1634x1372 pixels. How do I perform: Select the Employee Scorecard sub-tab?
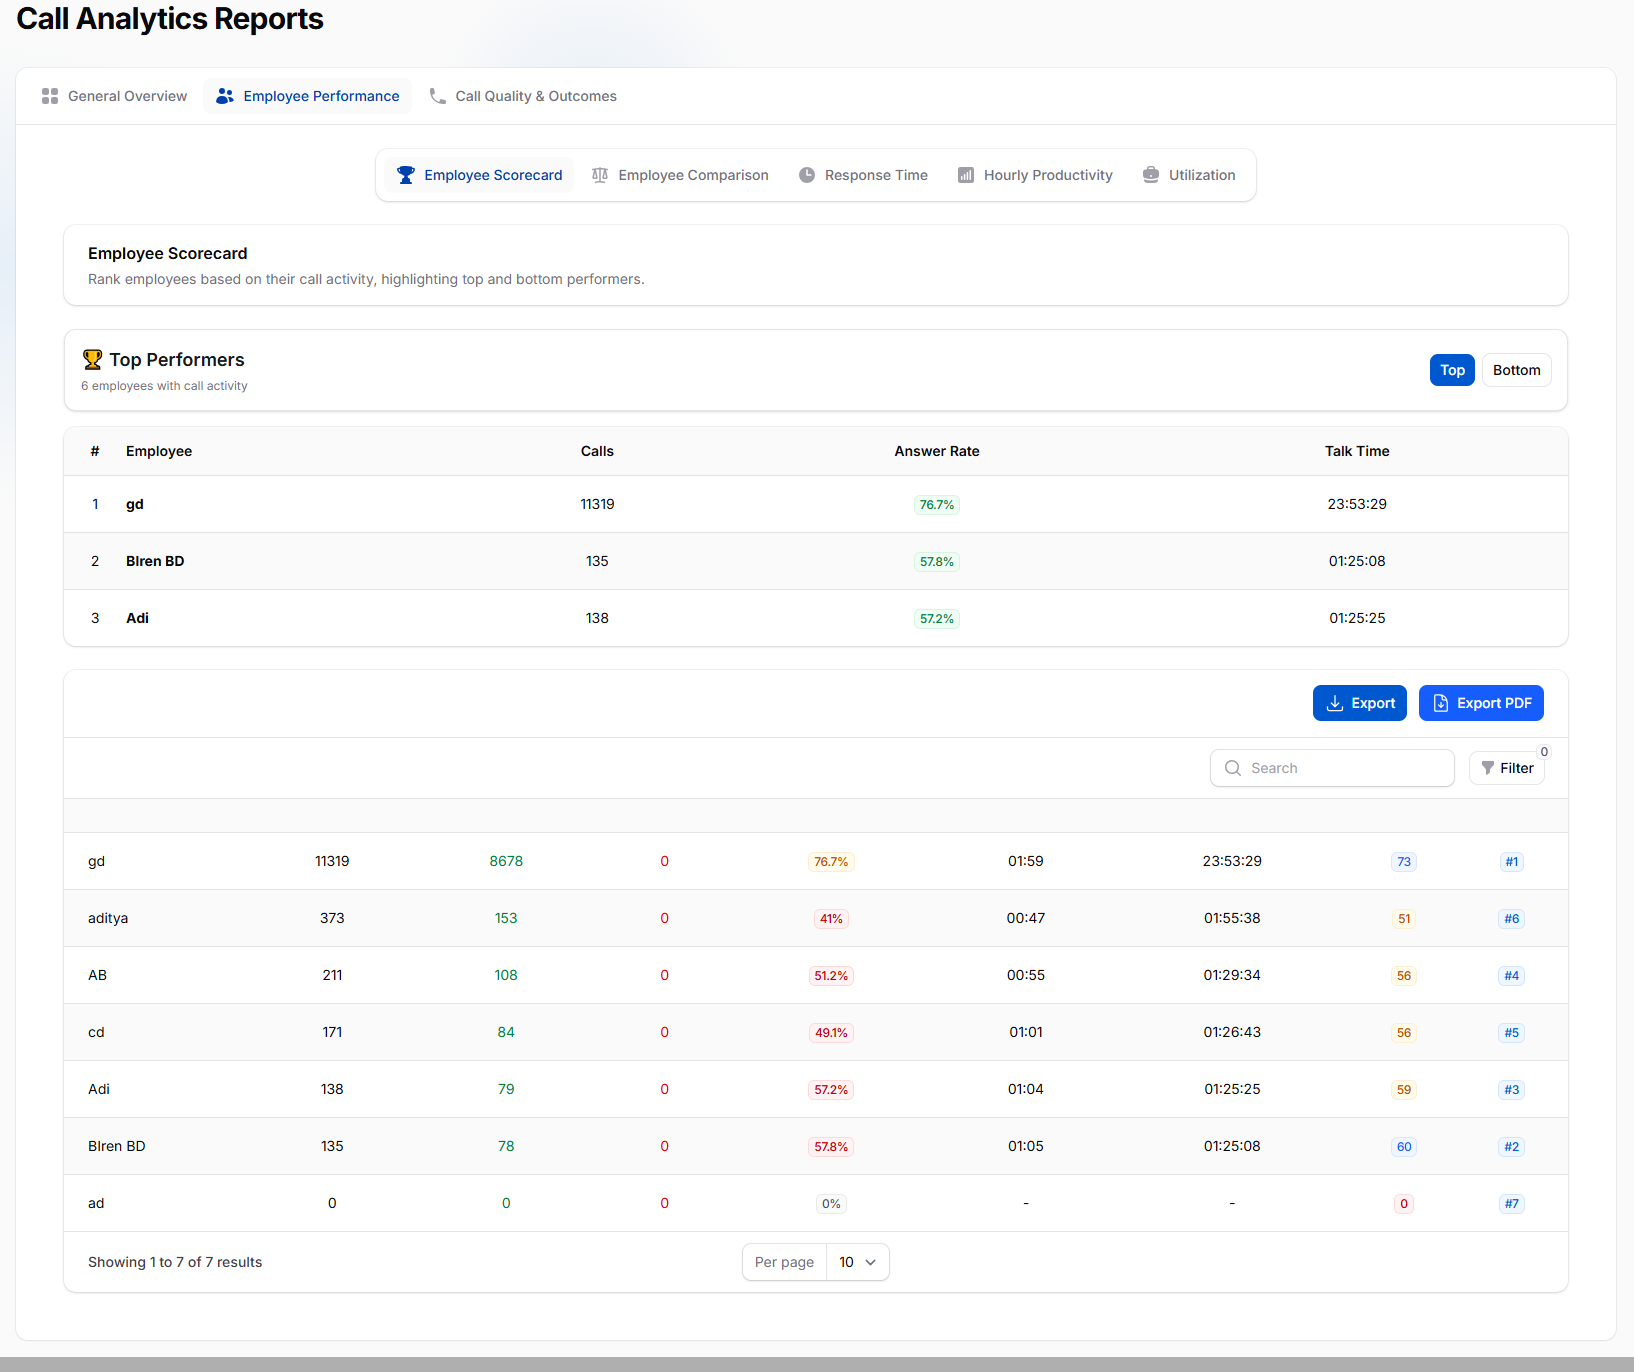tap(480, 175)
